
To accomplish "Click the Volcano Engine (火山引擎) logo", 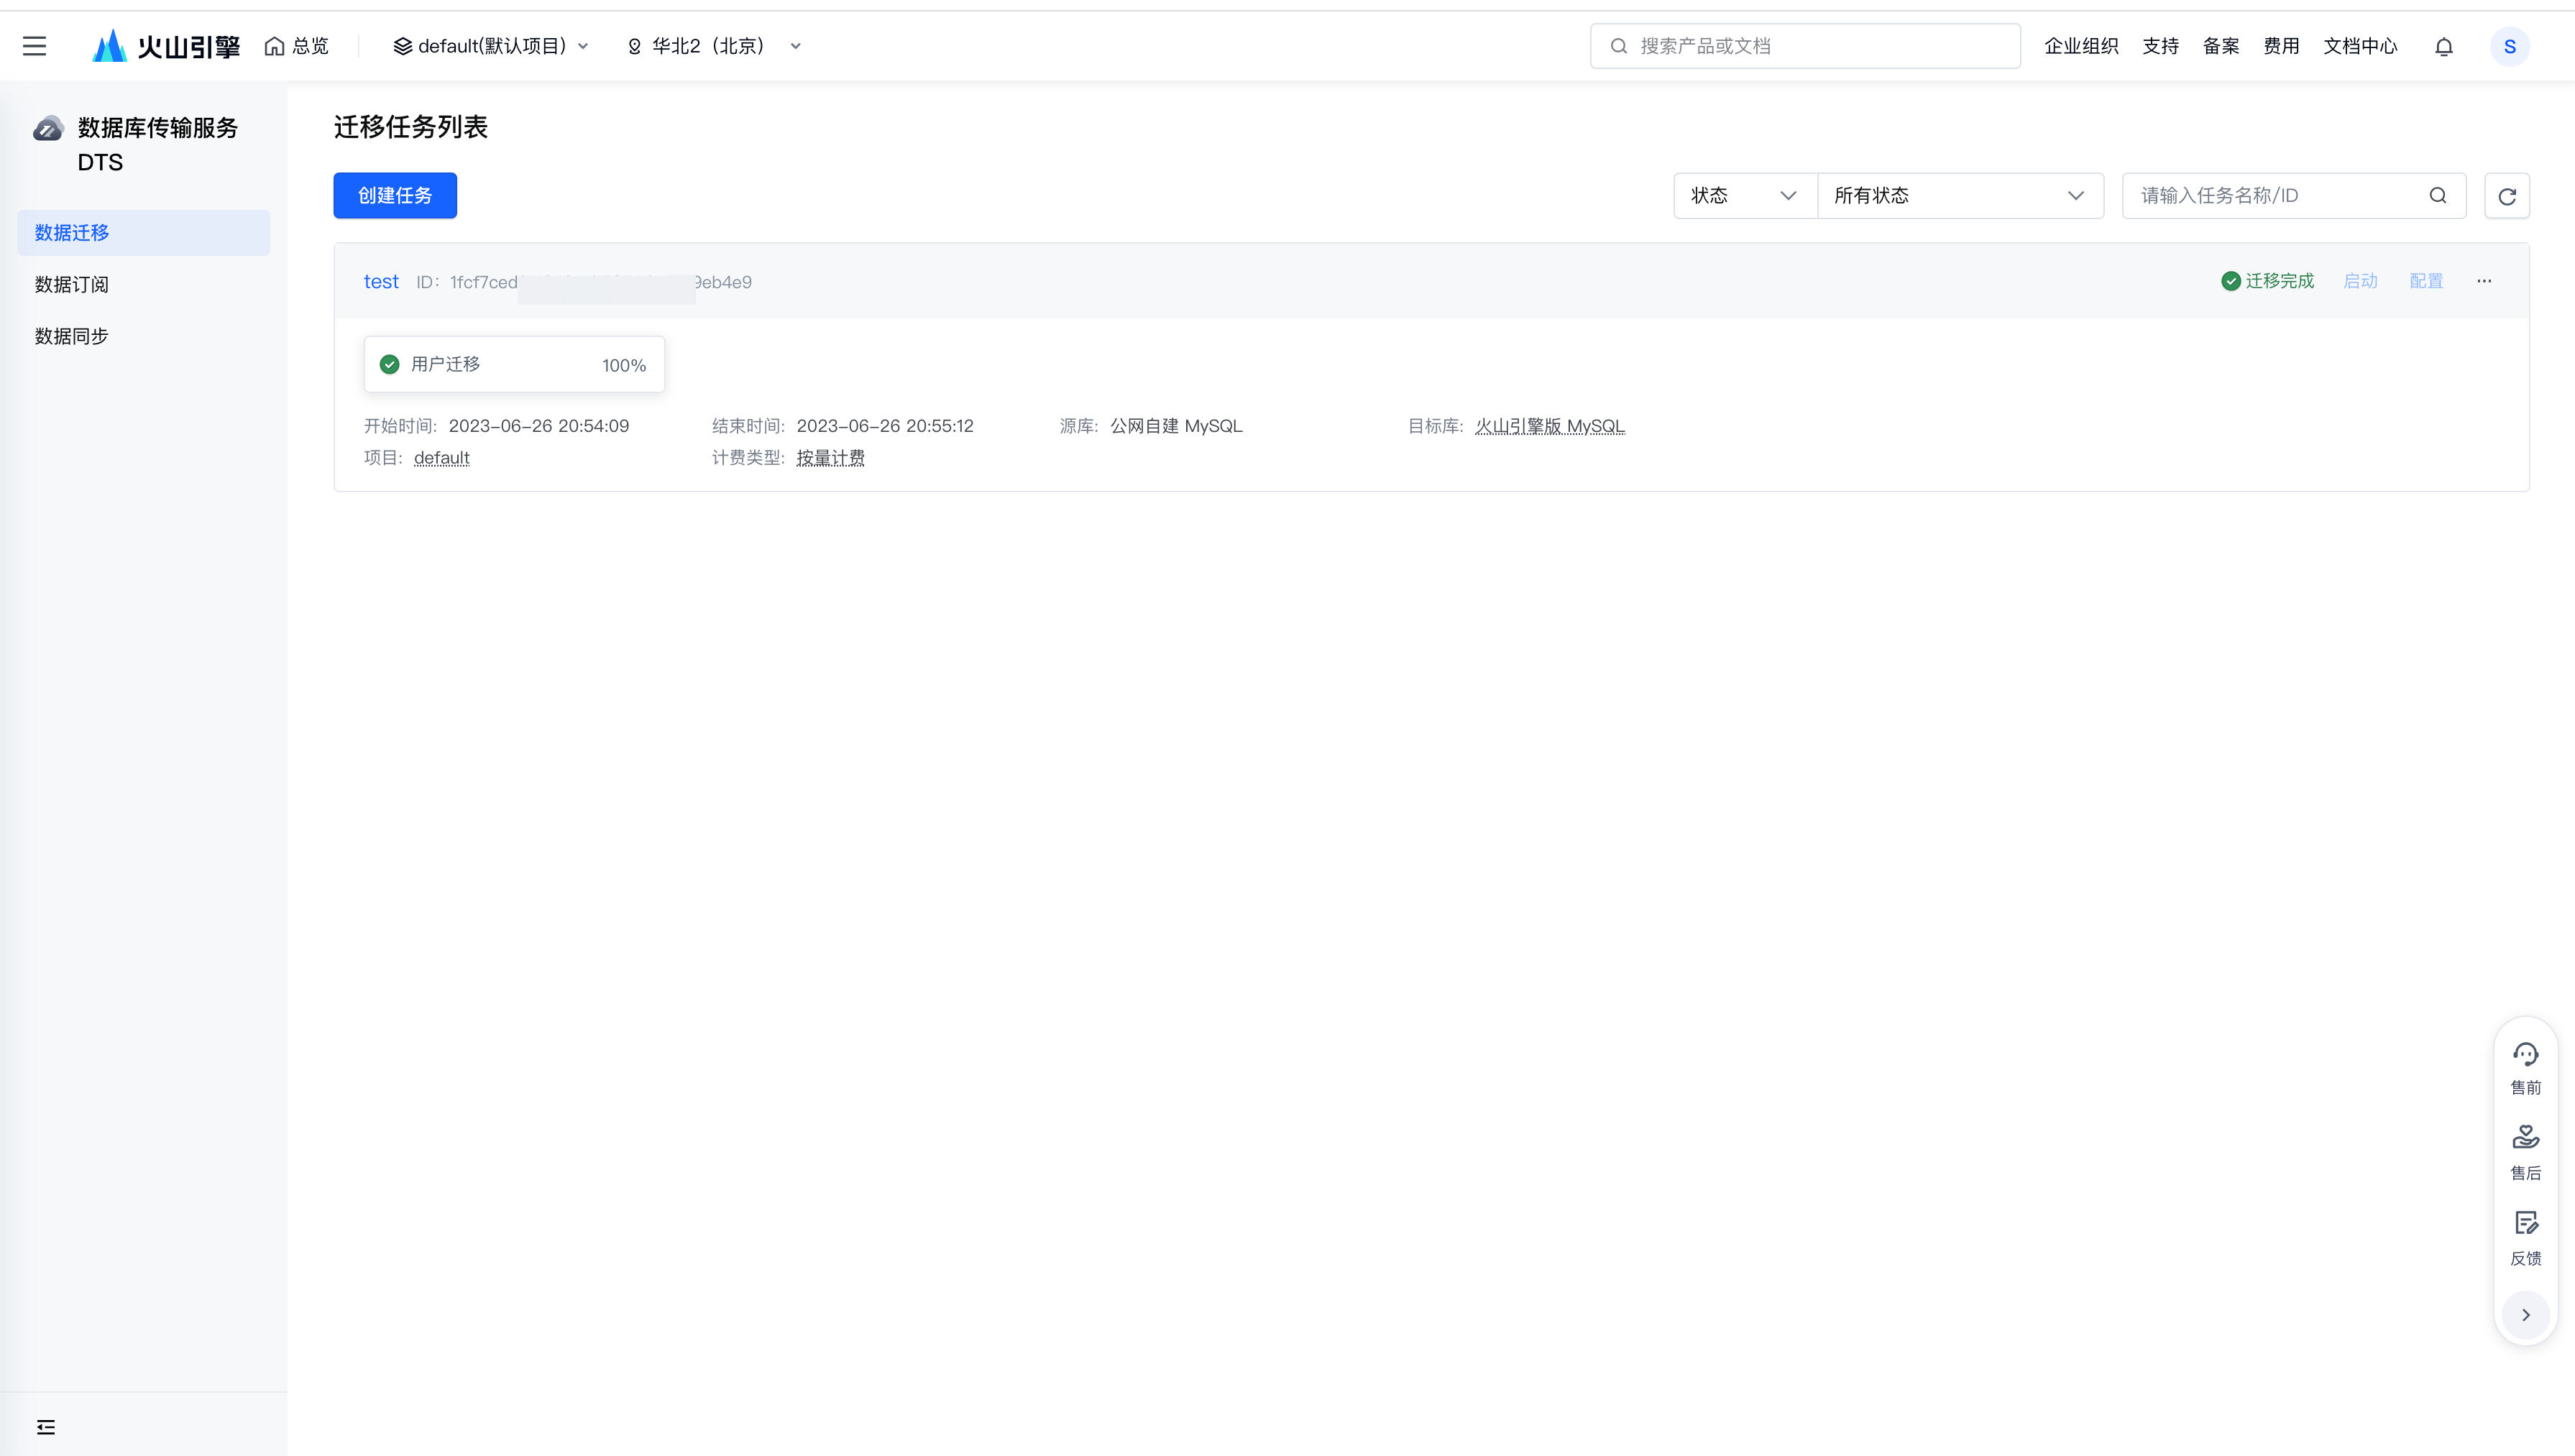I will pos(166,46).
